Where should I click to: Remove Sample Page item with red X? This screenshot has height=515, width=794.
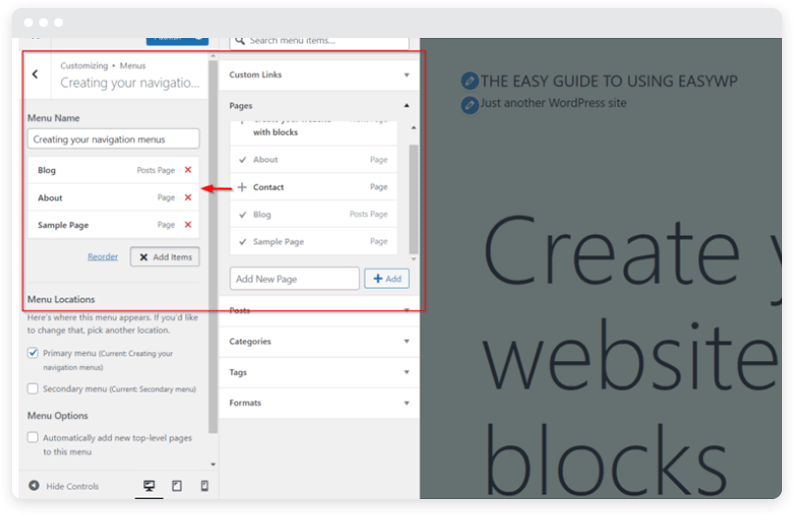point(188,224)
